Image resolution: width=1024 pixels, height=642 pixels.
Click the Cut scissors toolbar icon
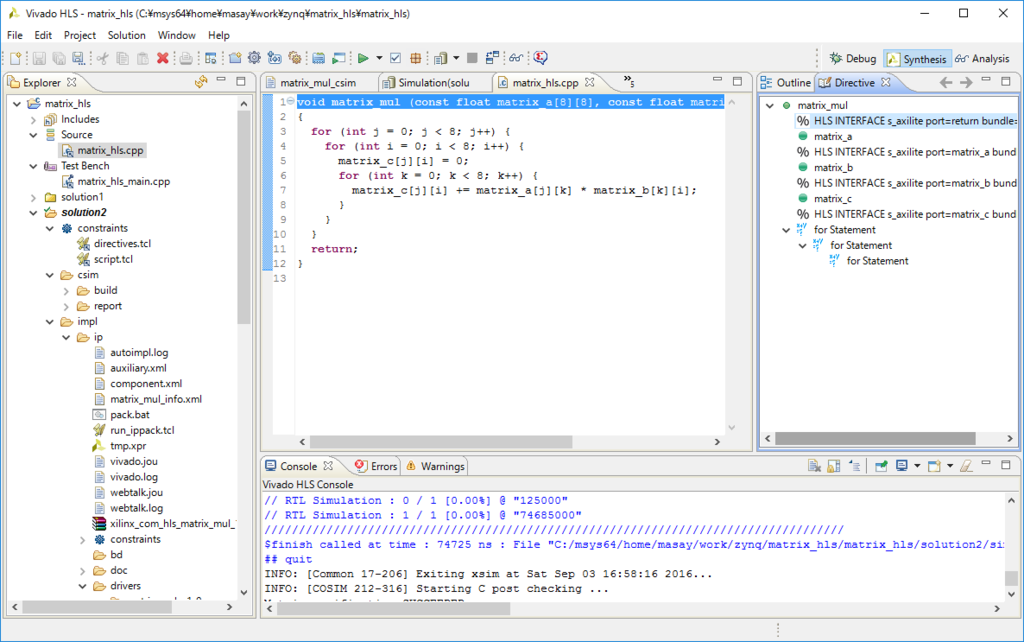pyautogui.click(x=102, y=58)
